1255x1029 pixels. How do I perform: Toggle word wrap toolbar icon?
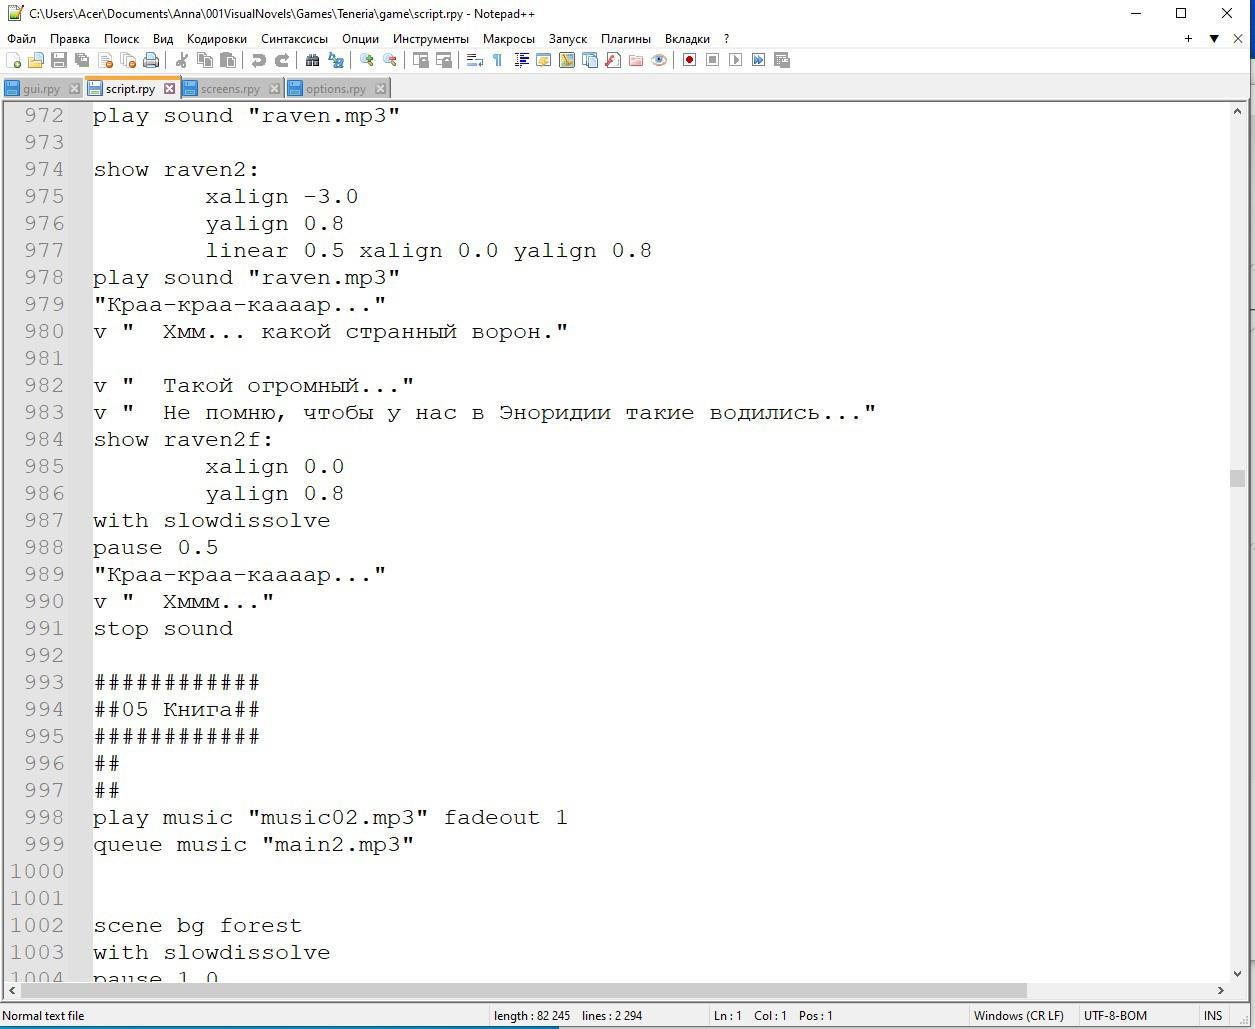[475, 60]
